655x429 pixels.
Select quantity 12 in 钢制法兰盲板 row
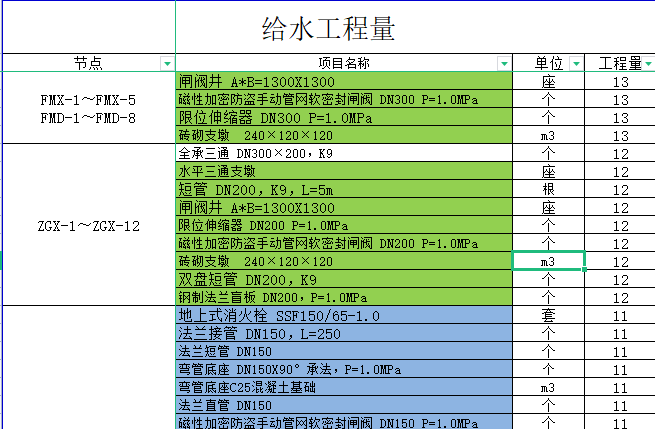click(620, 297)
